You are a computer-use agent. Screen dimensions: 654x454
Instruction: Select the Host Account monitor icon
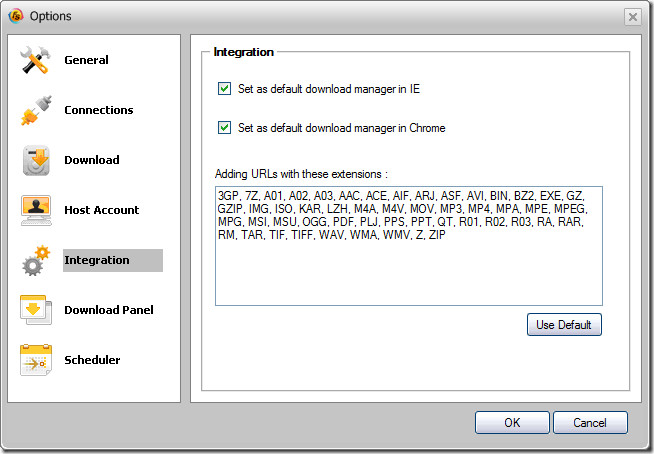coord(36,210)
